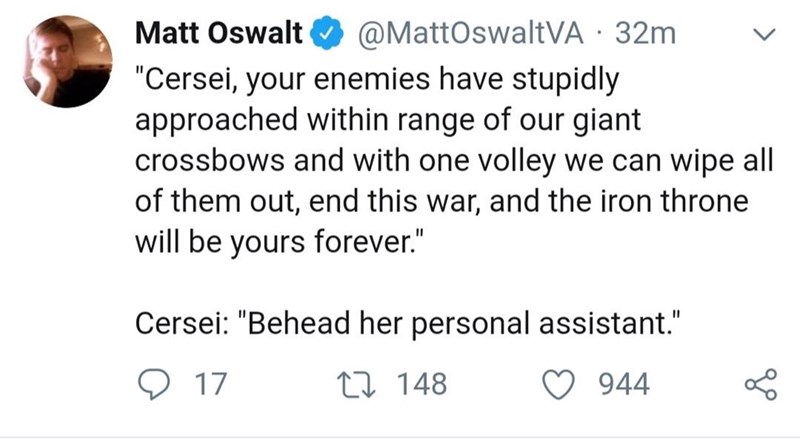Like the tweet with the heart icon
This screenshot has width=800, height=442.
[558, 385]
